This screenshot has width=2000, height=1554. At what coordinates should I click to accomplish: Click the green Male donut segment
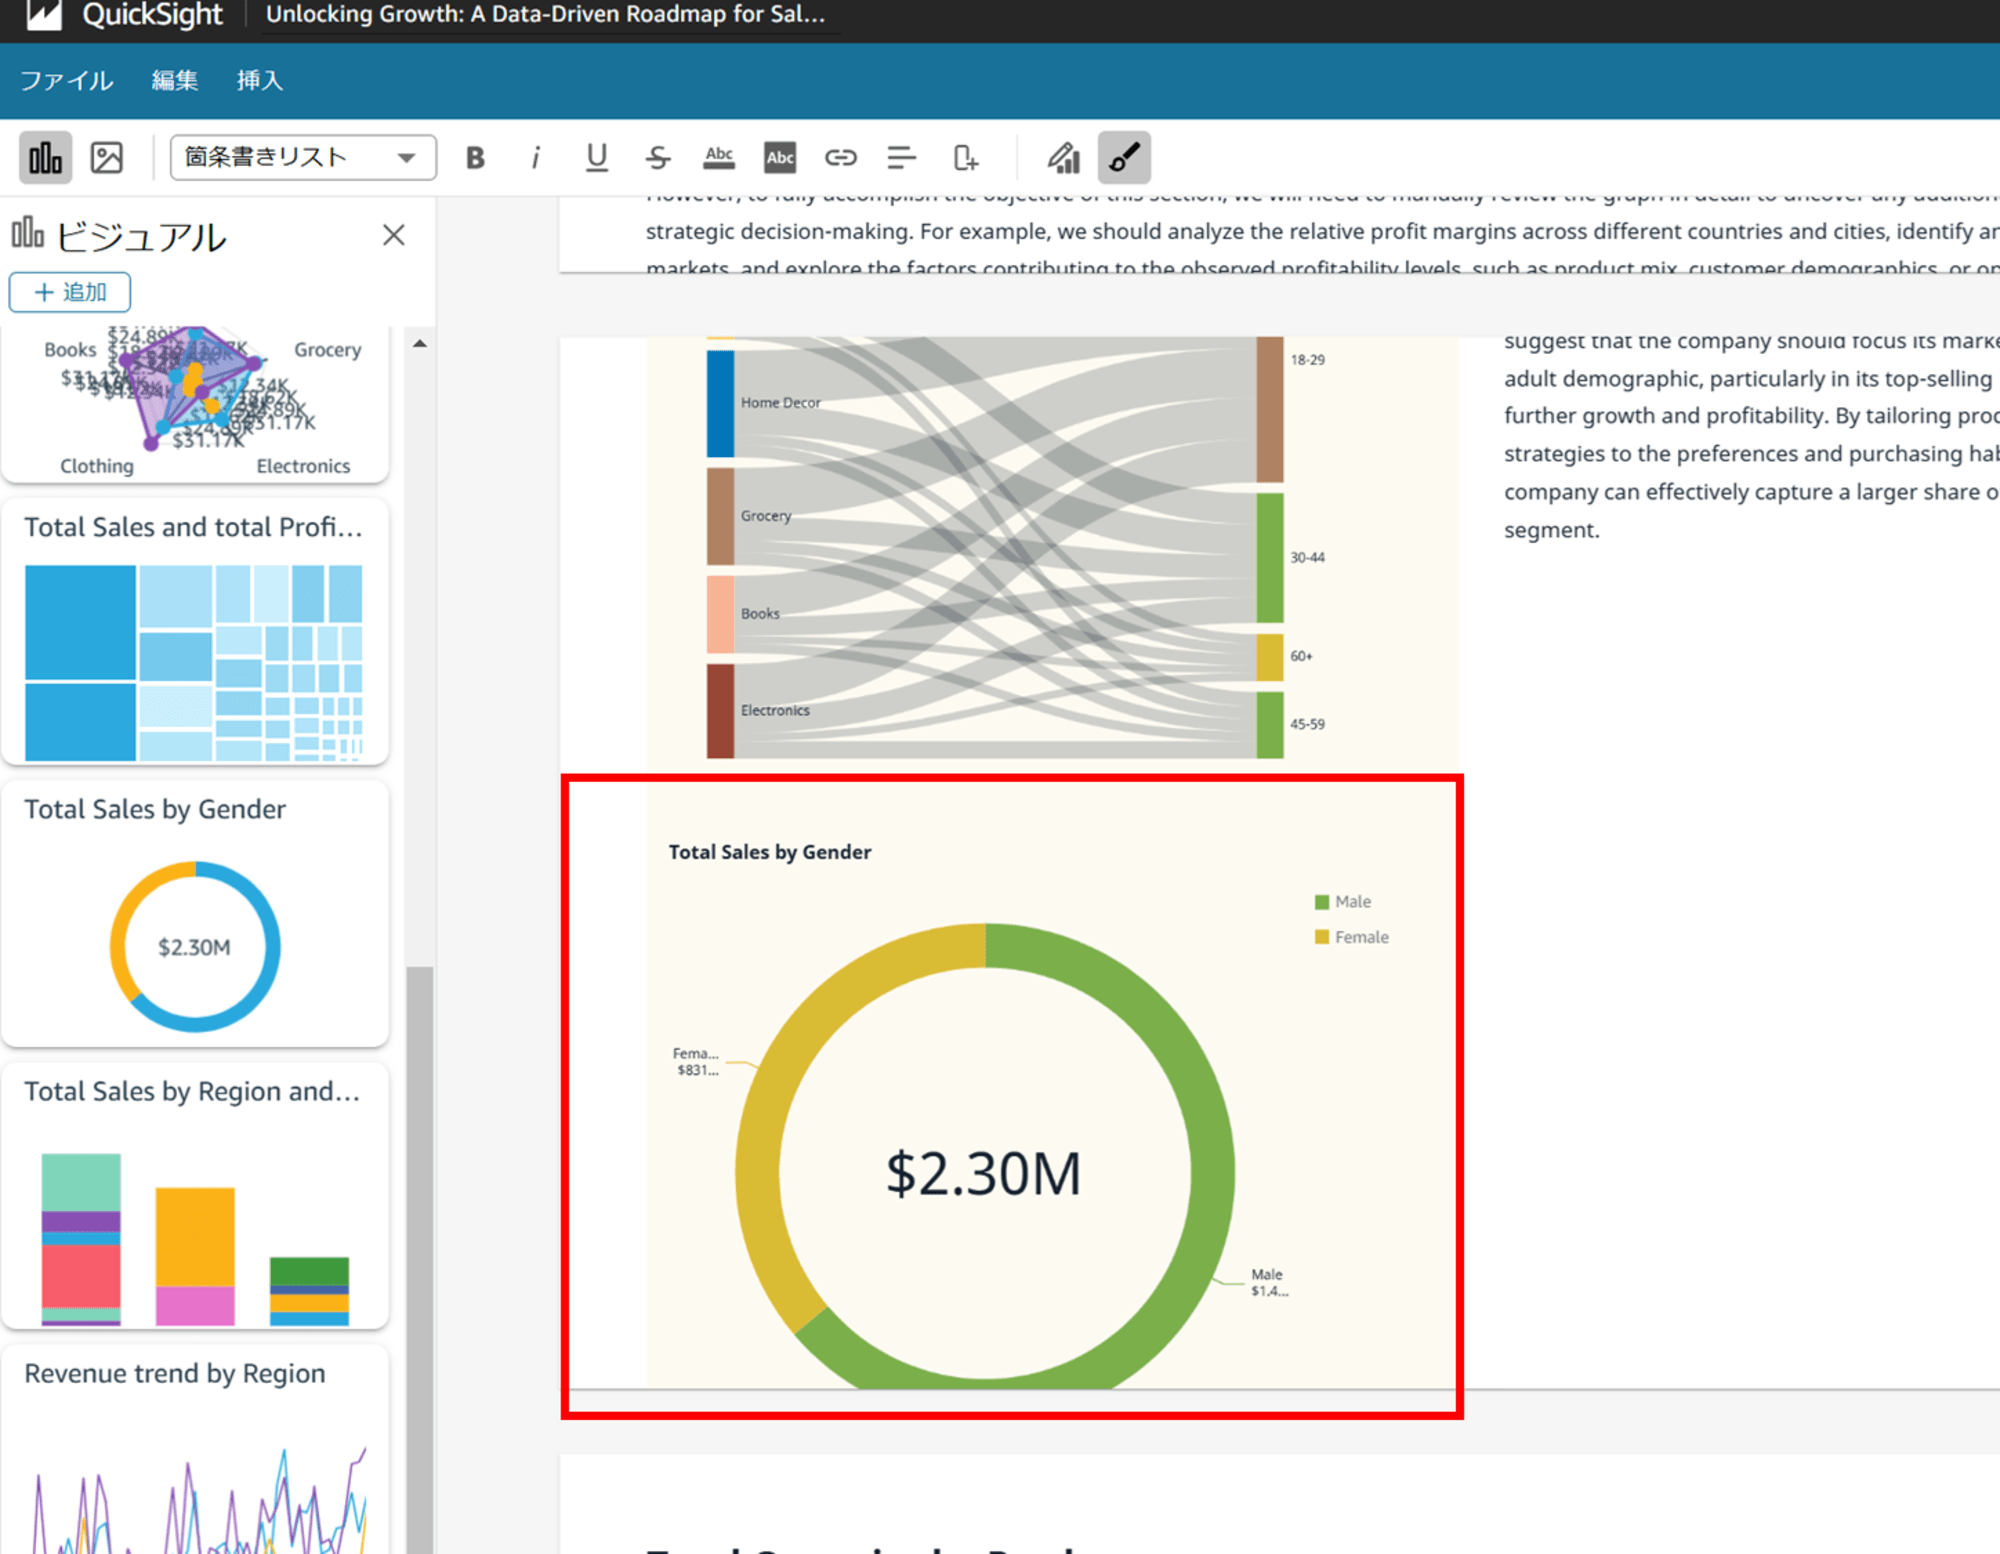[1211, 1170]
